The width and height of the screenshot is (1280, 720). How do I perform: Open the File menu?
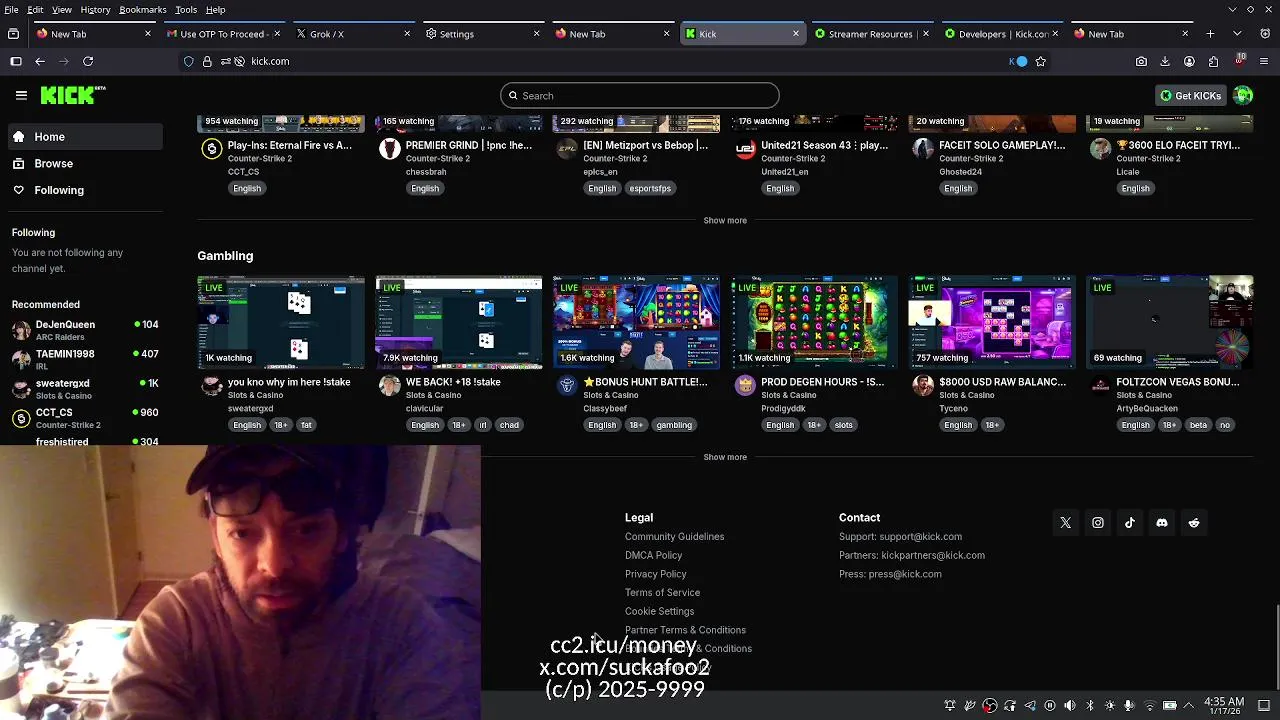(9, 9)
